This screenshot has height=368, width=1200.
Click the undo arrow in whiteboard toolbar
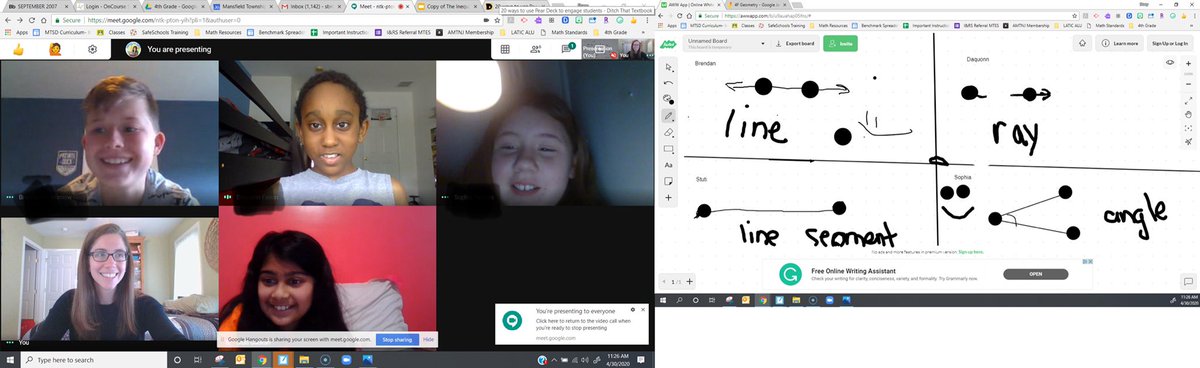pos(669,82)
